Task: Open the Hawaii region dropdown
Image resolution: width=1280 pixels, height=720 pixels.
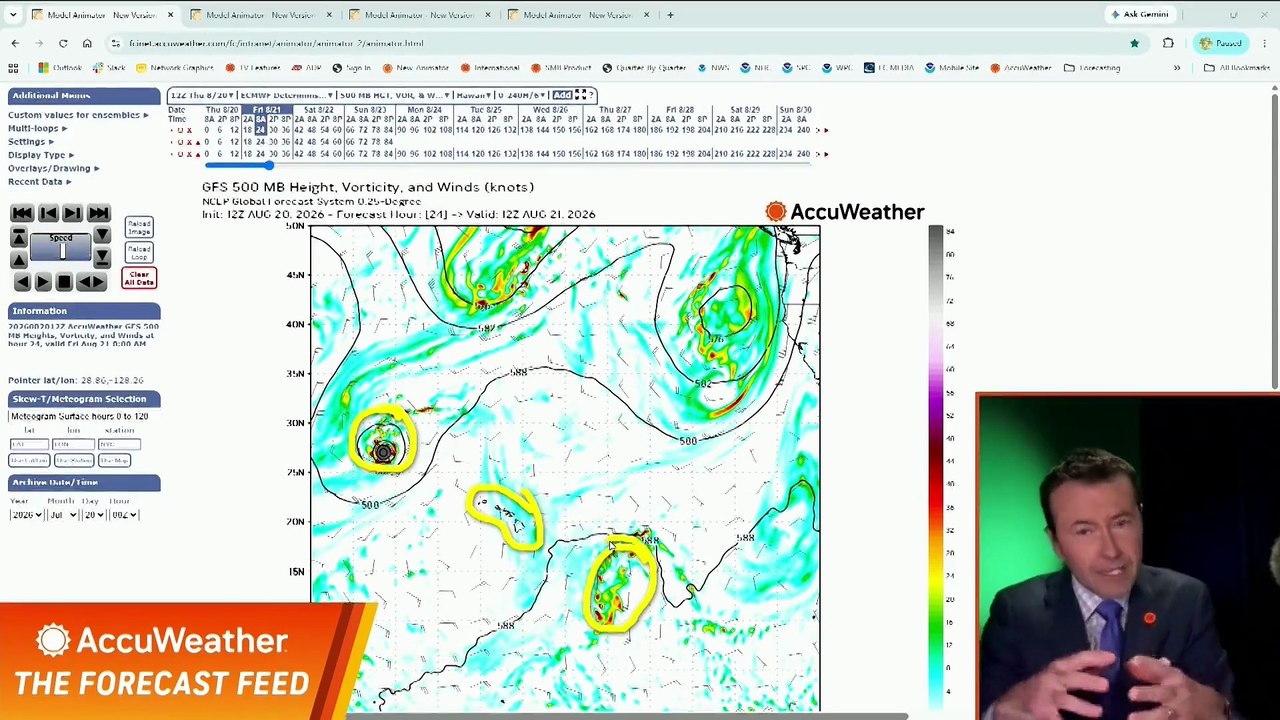Action: pyautogui.click(x=474, y=95)
